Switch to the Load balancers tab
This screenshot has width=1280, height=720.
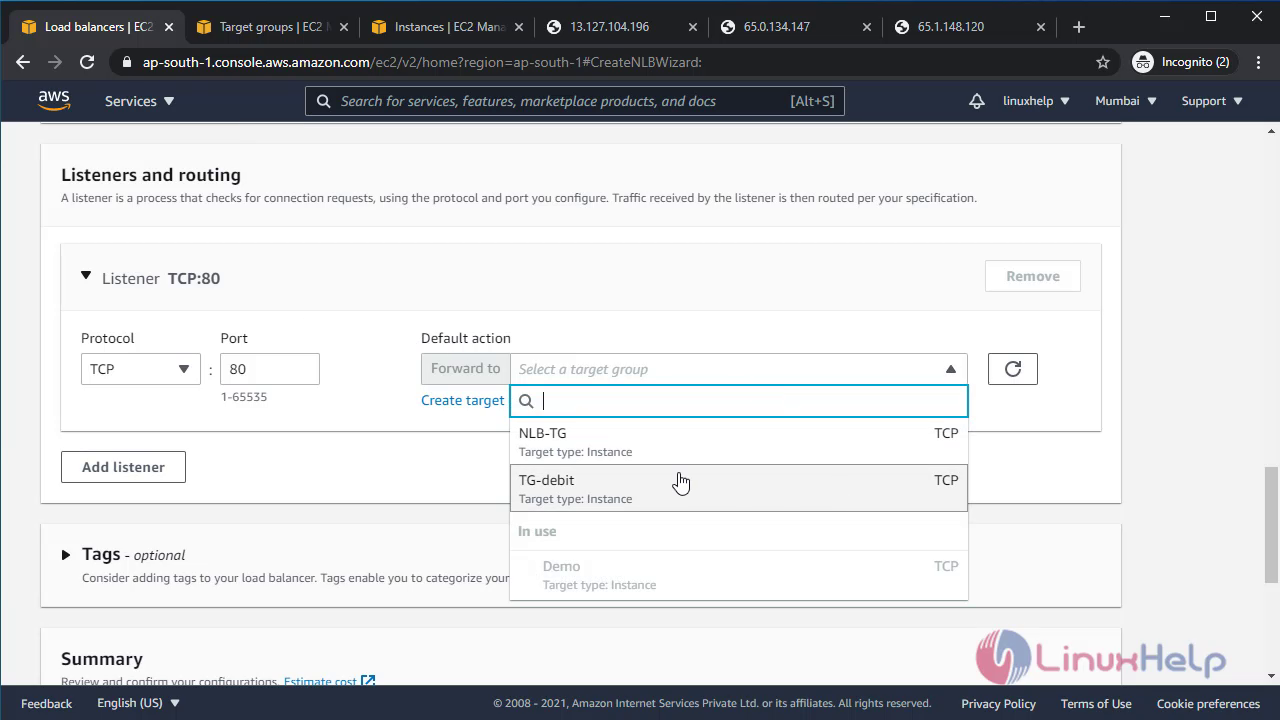point(97,27)
